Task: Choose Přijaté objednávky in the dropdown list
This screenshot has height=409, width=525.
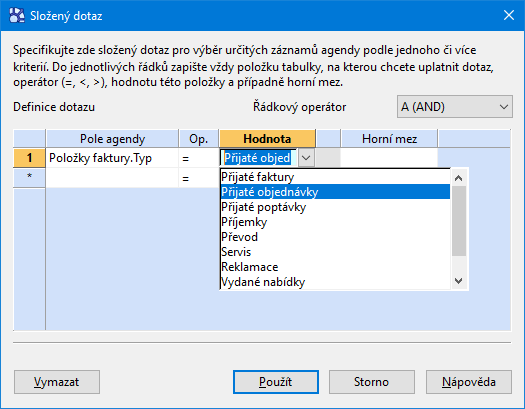Action: 335,192
